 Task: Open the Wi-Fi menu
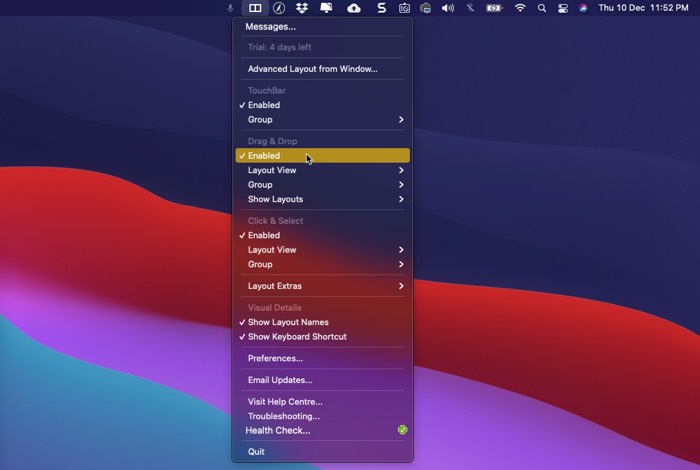(520, 8)
